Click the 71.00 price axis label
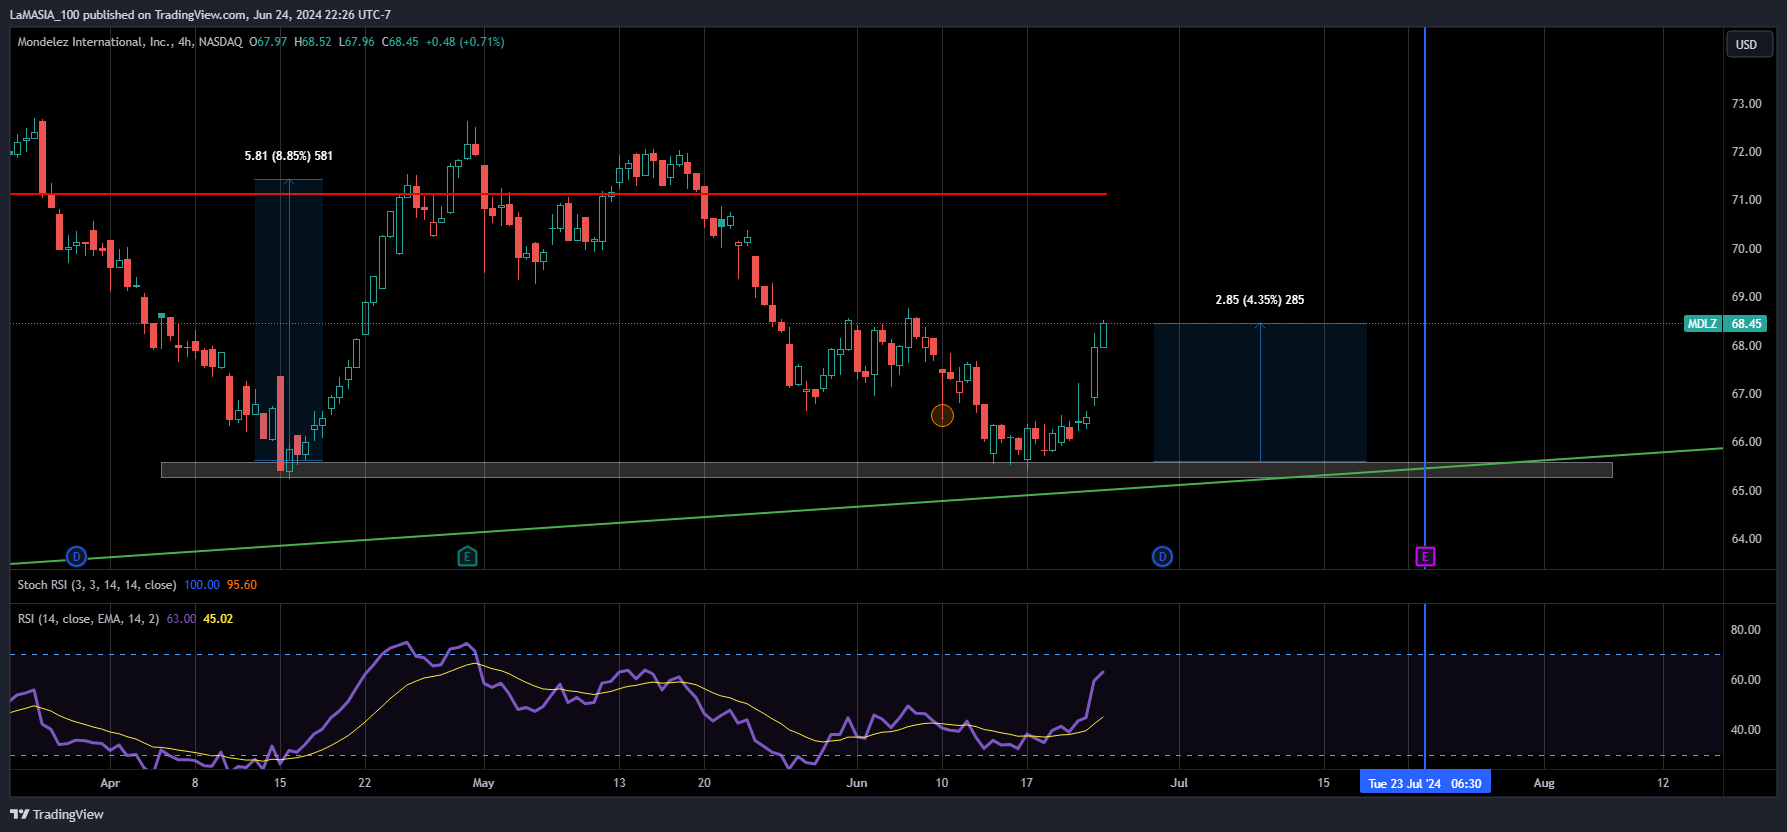Screen dimensions: 1787x832 click(1746, 200)
